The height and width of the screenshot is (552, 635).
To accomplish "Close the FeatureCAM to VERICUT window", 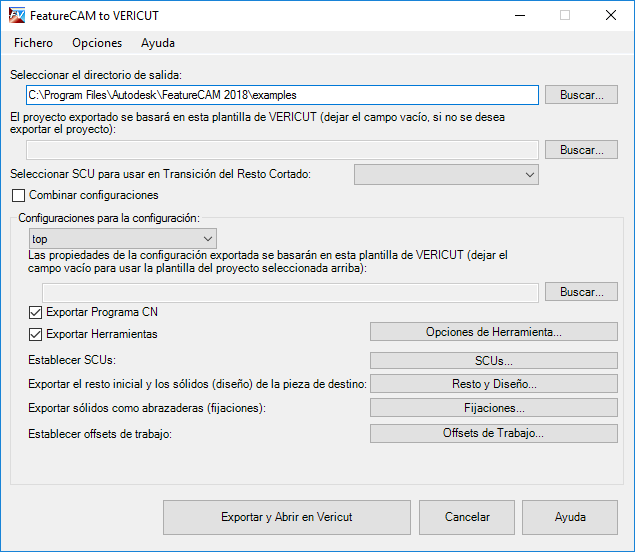I will coord(611,15).
